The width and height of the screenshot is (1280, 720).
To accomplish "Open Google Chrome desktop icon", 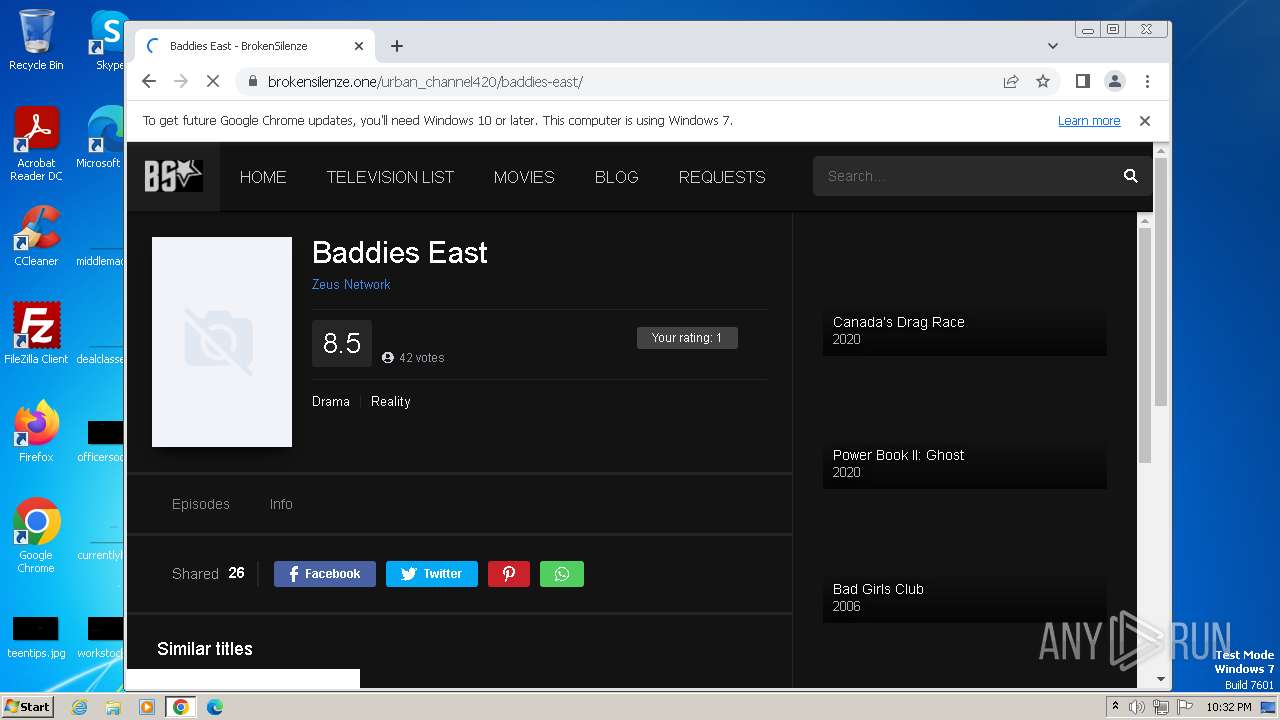I will point(36,535).
